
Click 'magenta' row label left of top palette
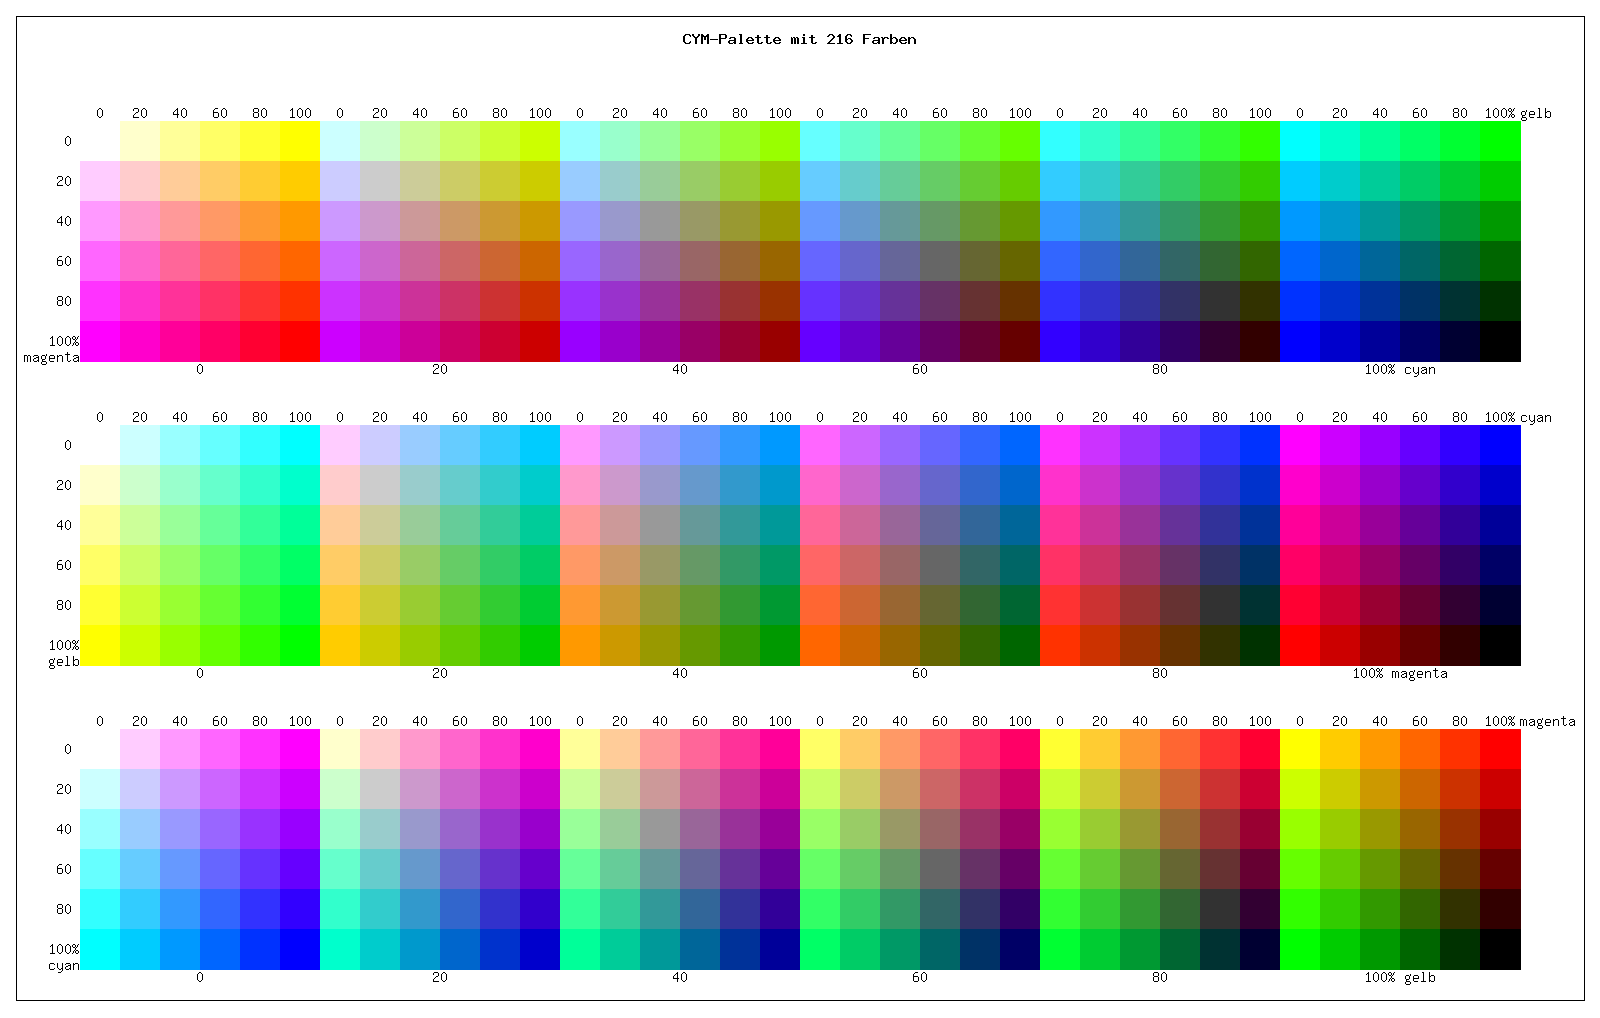click(51, 358)
